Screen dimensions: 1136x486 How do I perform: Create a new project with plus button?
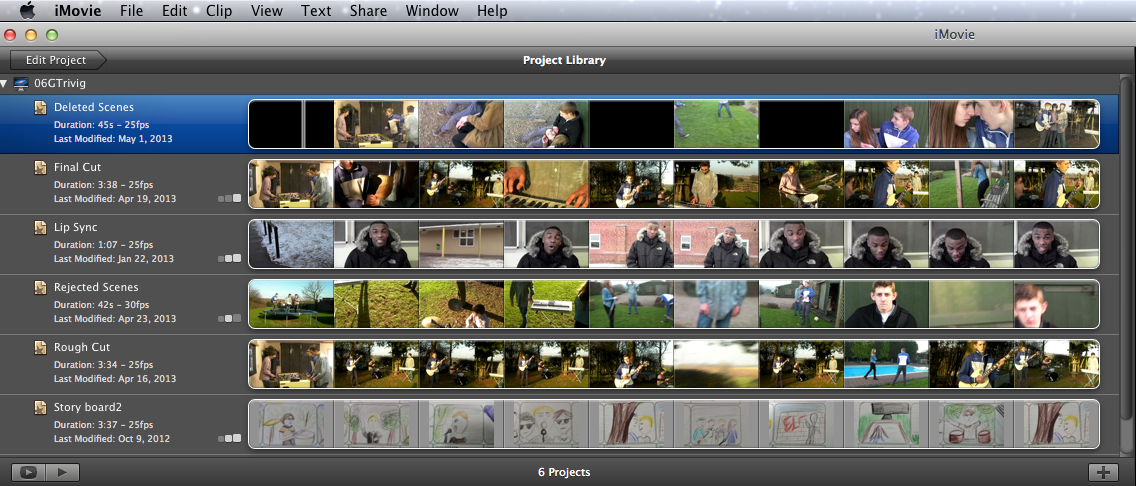pos(1103,472)
